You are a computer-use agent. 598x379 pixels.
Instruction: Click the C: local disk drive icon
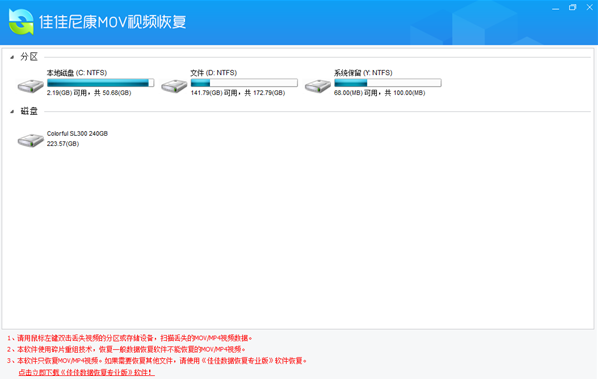point(31,86)
